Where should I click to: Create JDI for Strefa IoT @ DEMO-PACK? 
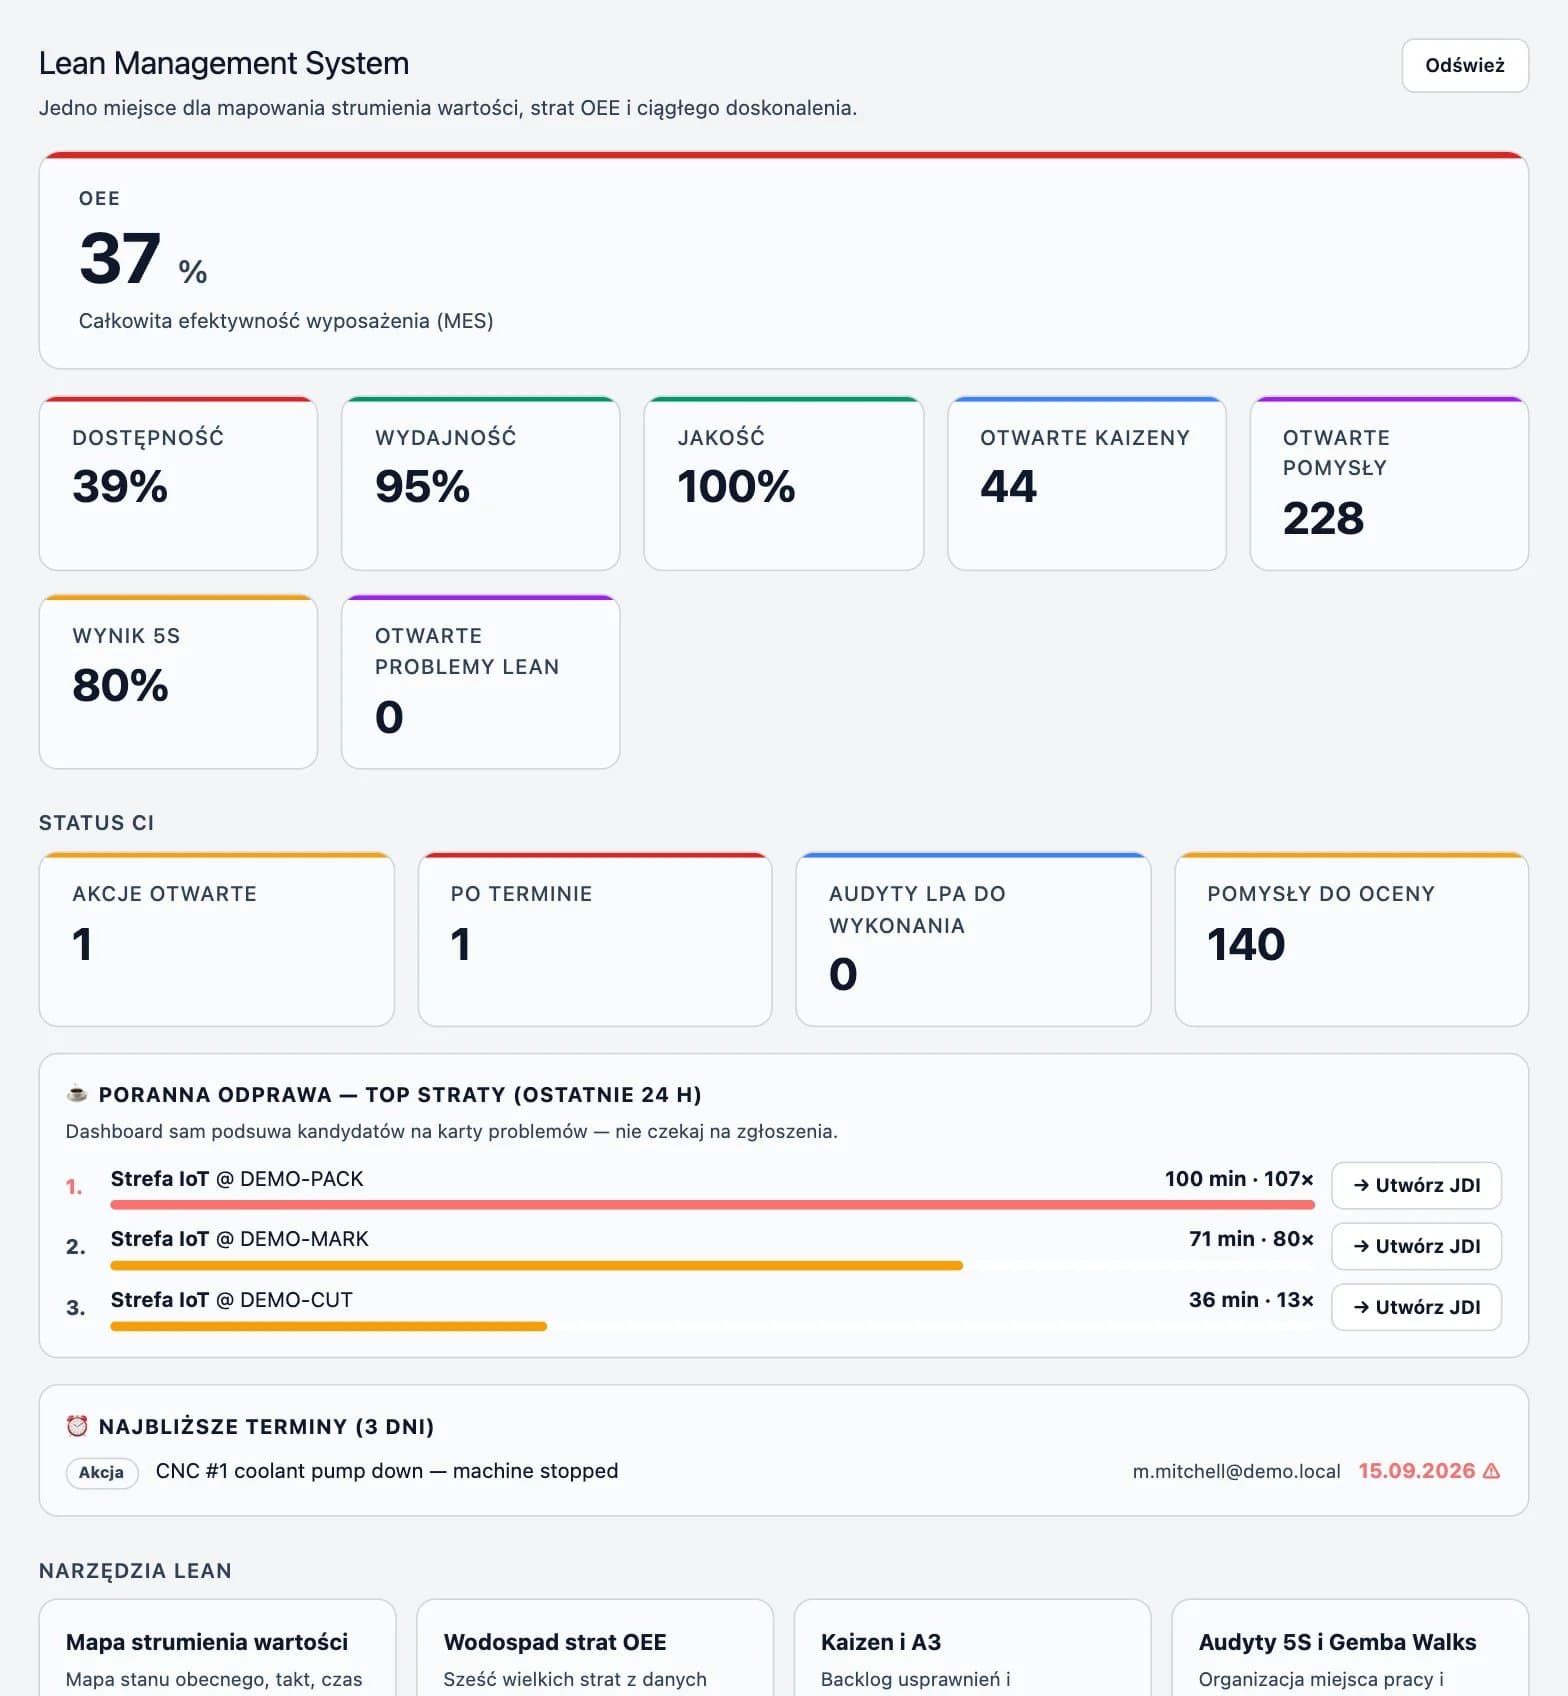(x=1416, y=1185)
